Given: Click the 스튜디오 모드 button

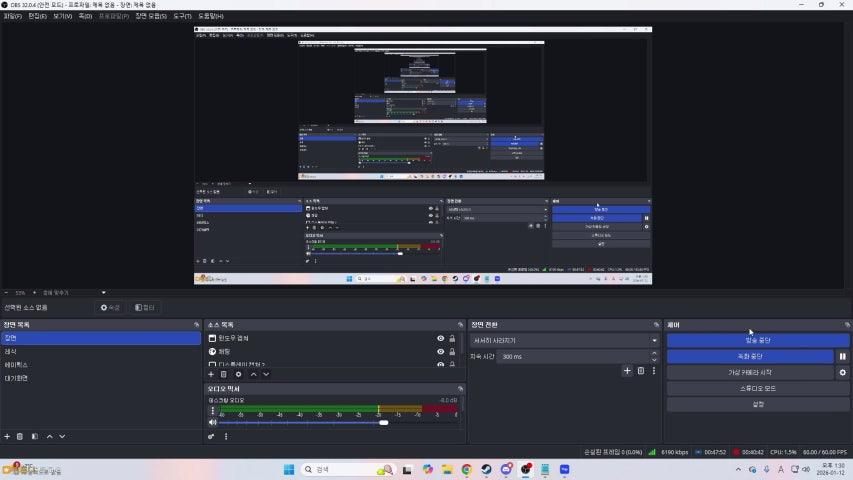Looking at the screenshot, I should 757,388.
